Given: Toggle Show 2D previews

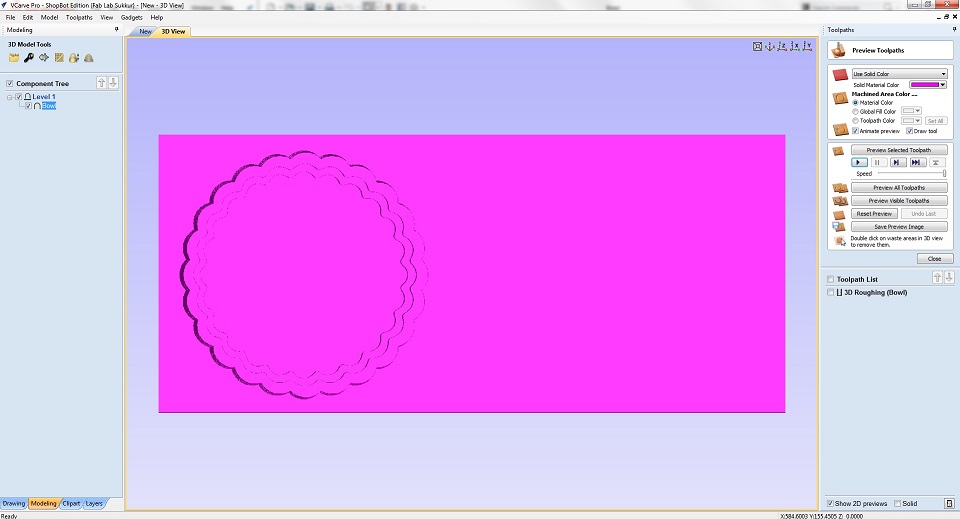Looking at the screenshot, I should coord(830,503).
